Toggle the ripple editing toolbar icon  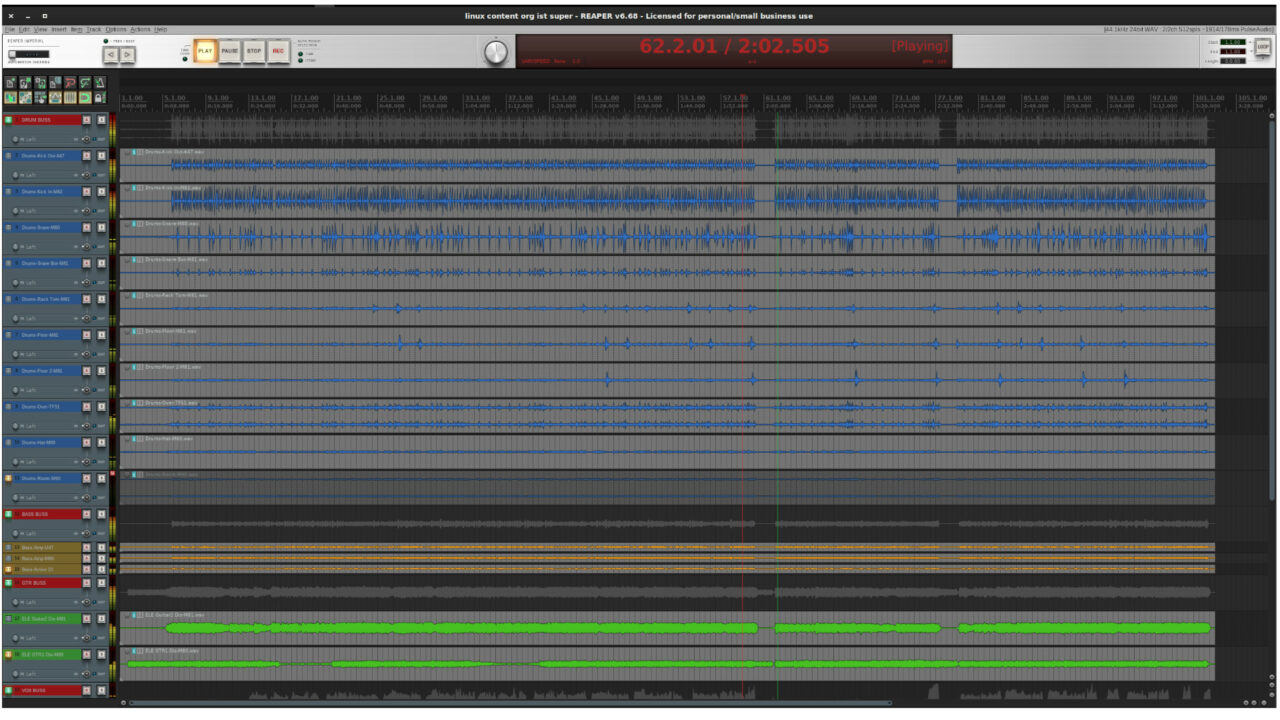tap(40, 98)
